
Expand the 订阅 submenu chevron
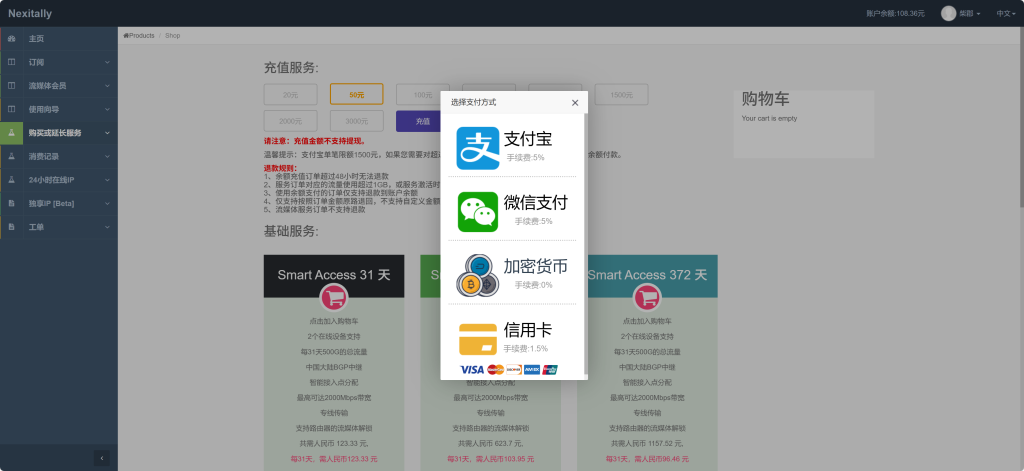tap(107, 62)
